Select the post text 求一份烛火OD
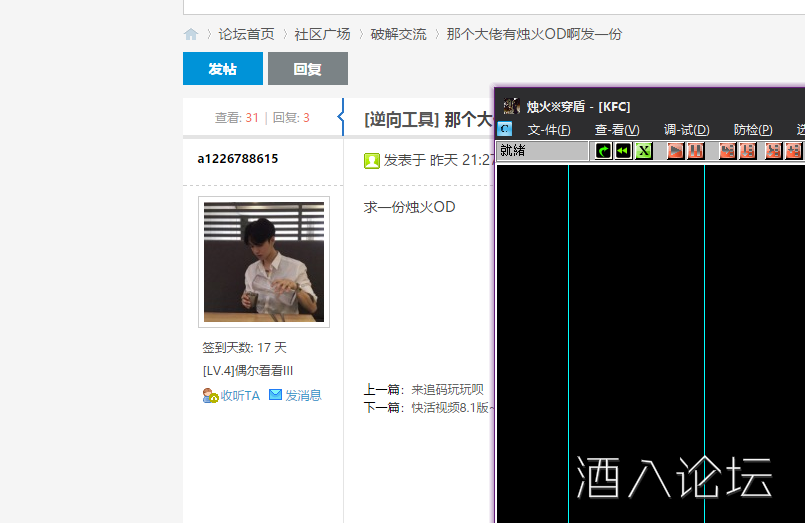 click(x=409, y=207)
